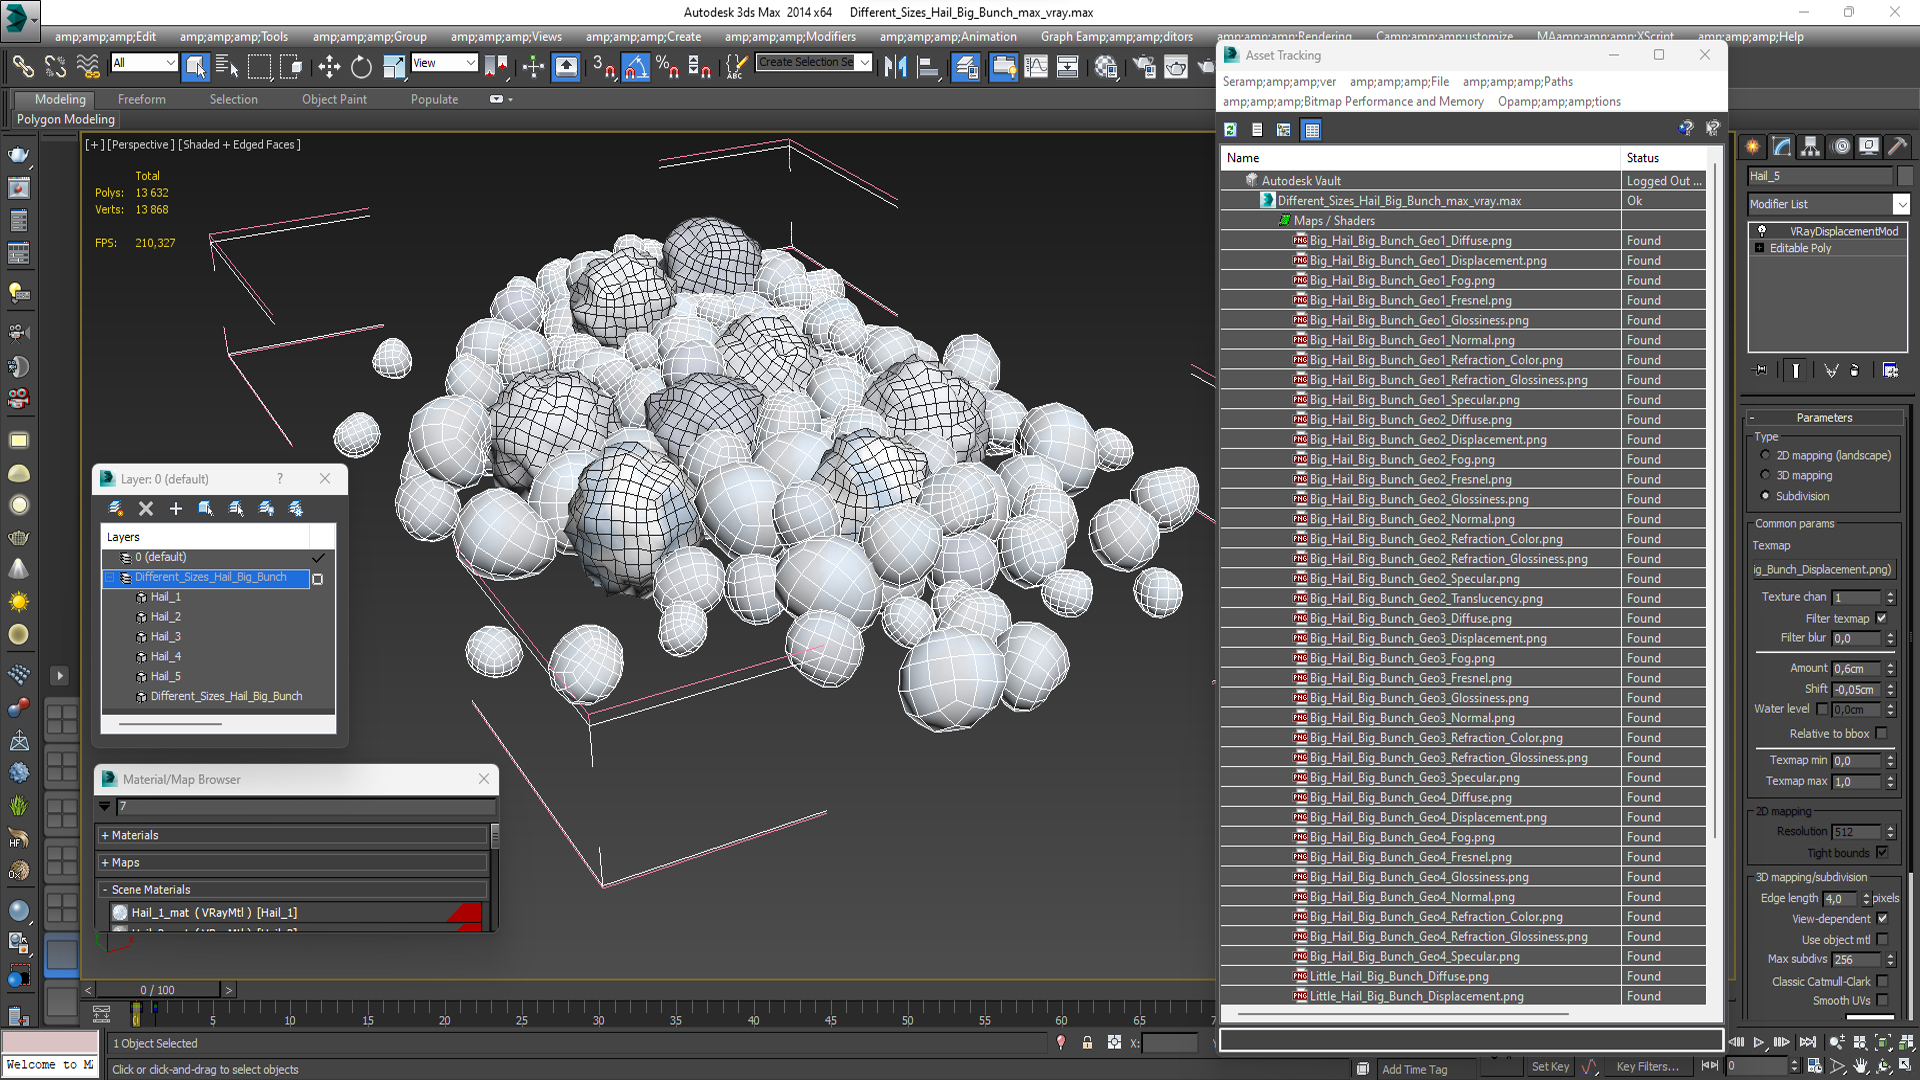
Task: Open the Display command panel tab
Action: [x=1869, y=146]
